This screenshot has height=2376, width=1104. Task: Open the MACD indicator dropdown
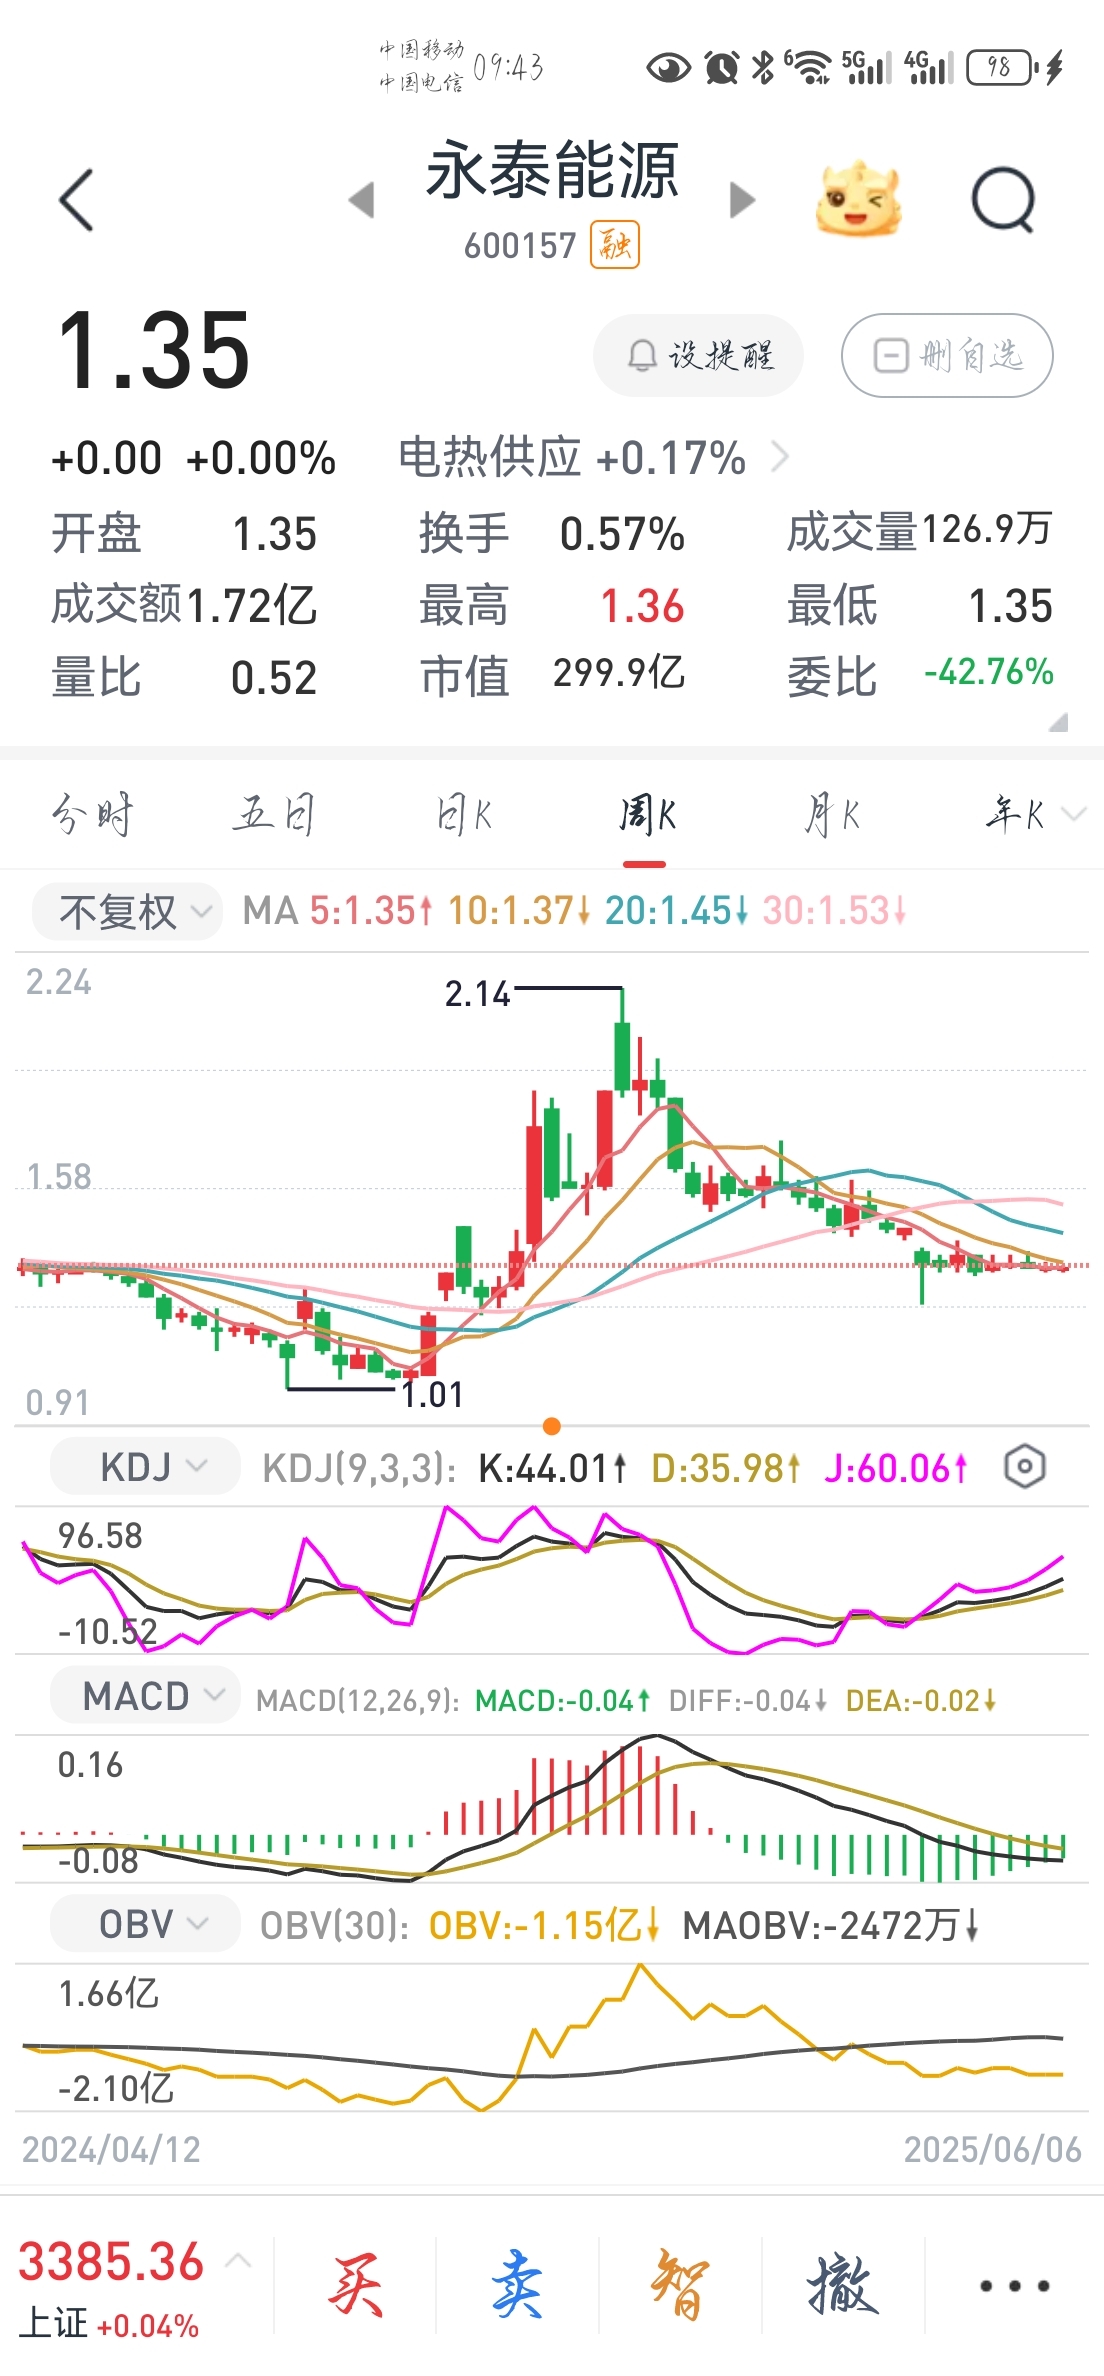point(145,1695)
